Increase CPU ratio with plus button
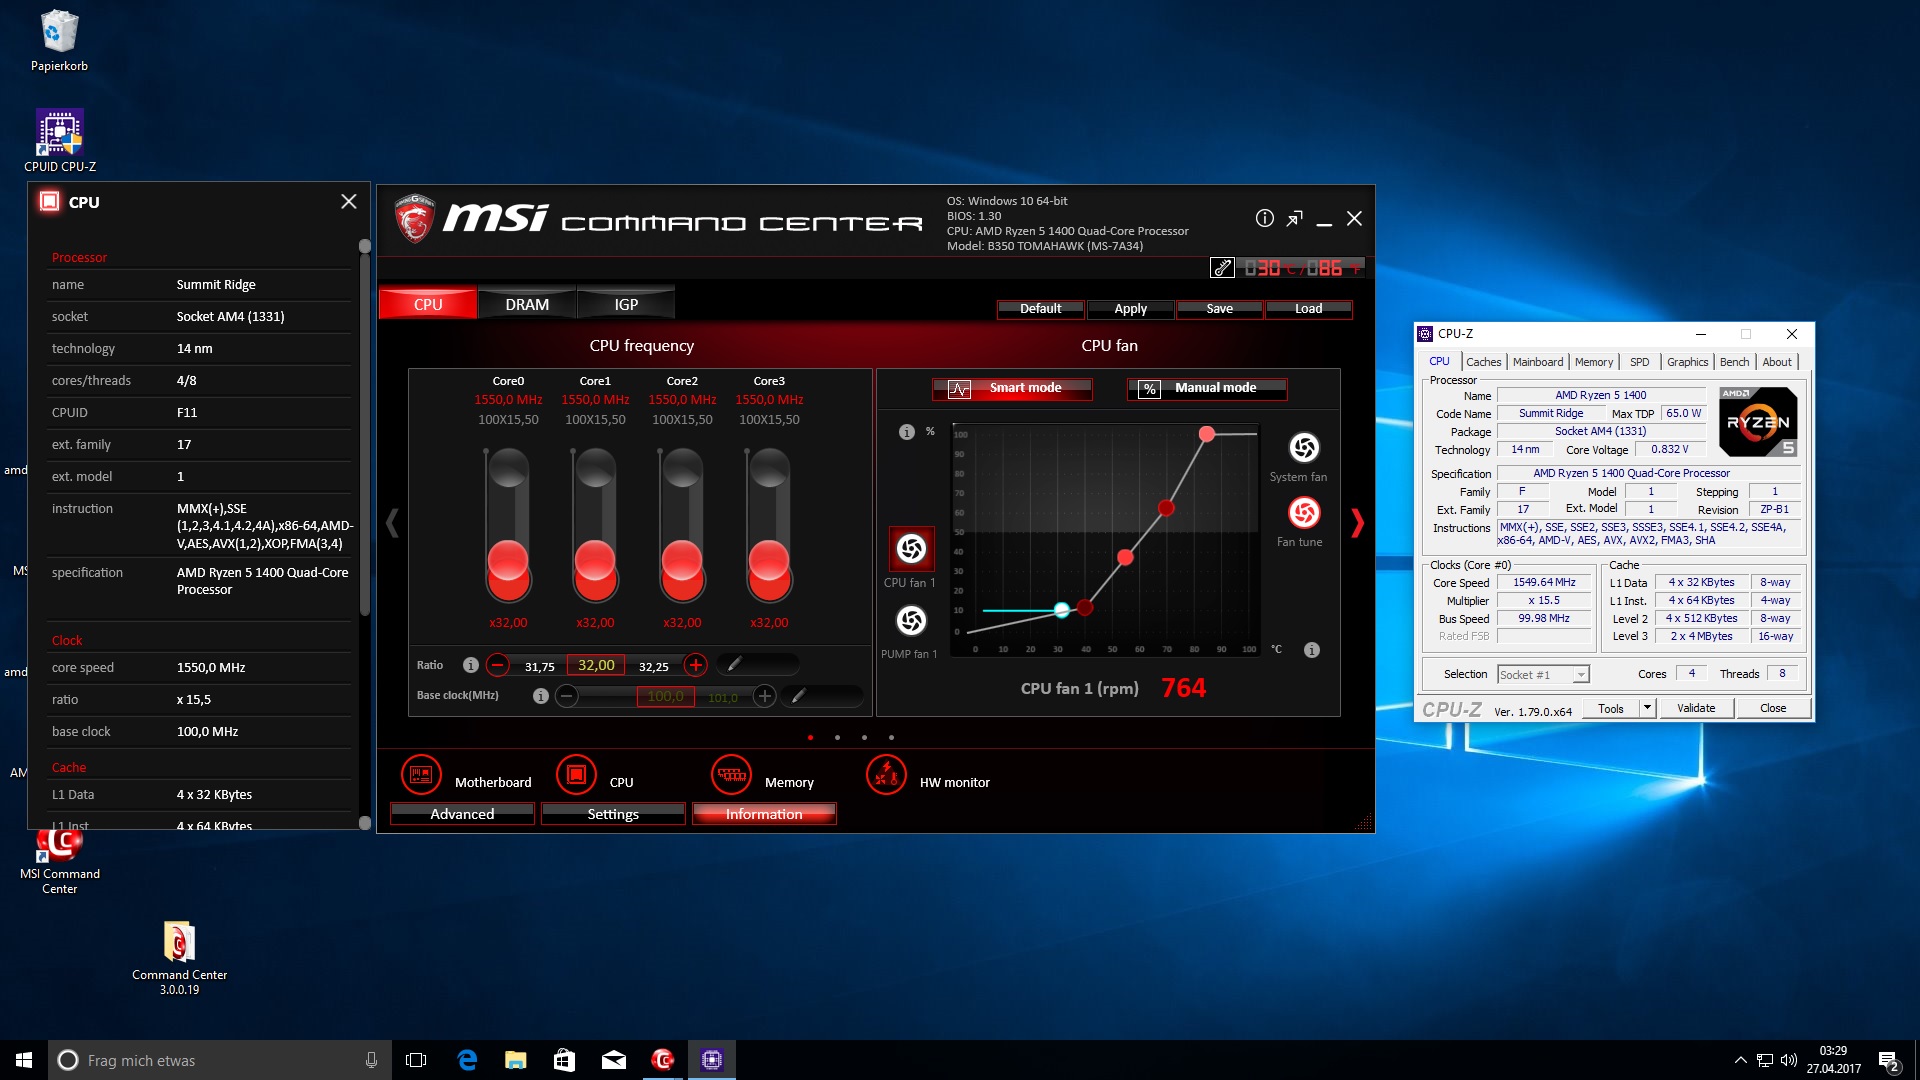This screenshot has height=1080, width=1920. click(x=696, y=664)
